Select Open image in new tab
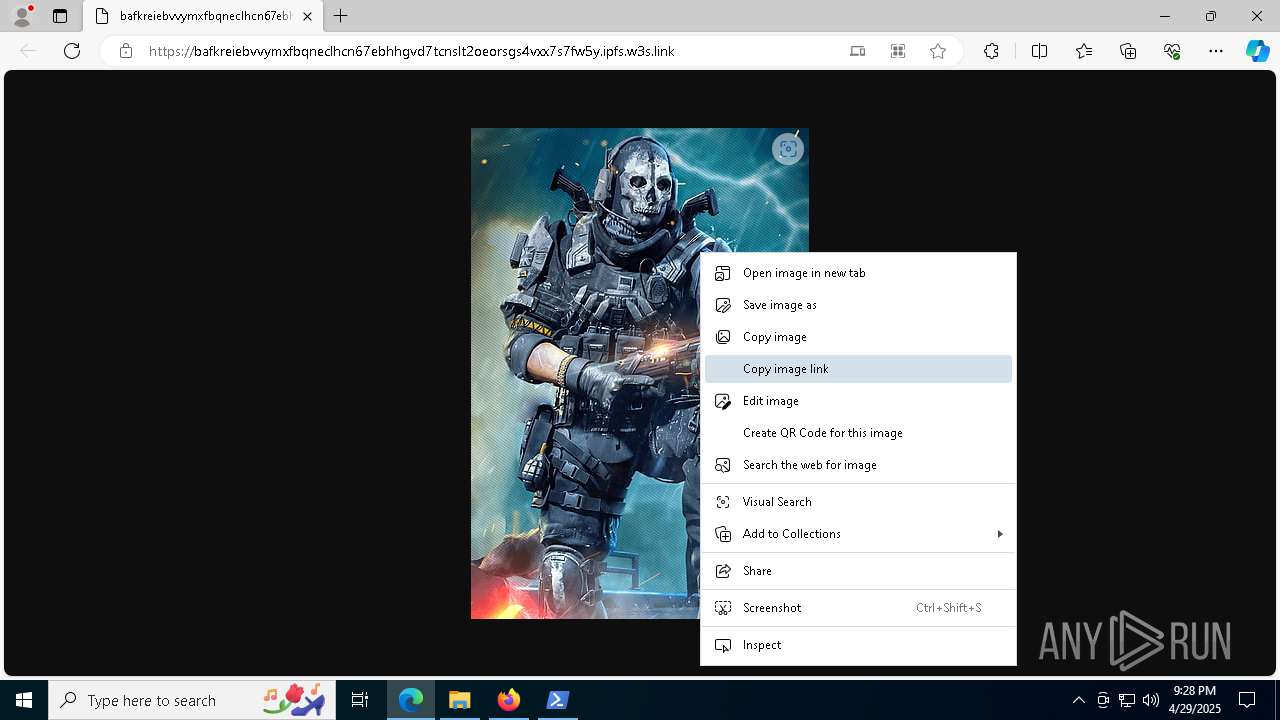 [858, 273]
